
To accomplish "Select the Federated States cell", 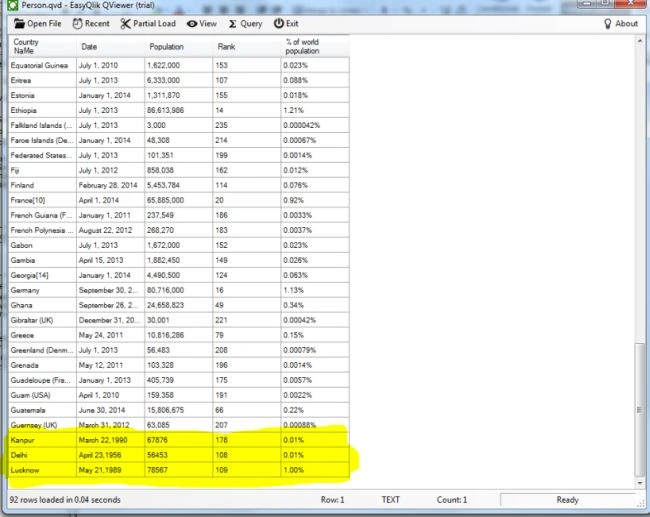I will click(42, 155).
